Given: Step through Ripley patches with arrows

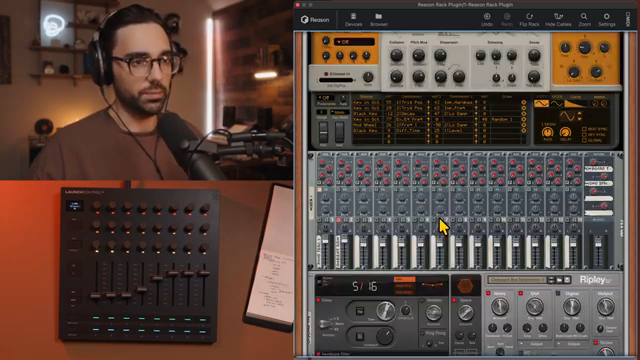Looking at the screenshot, I should (x=551, y=280).
